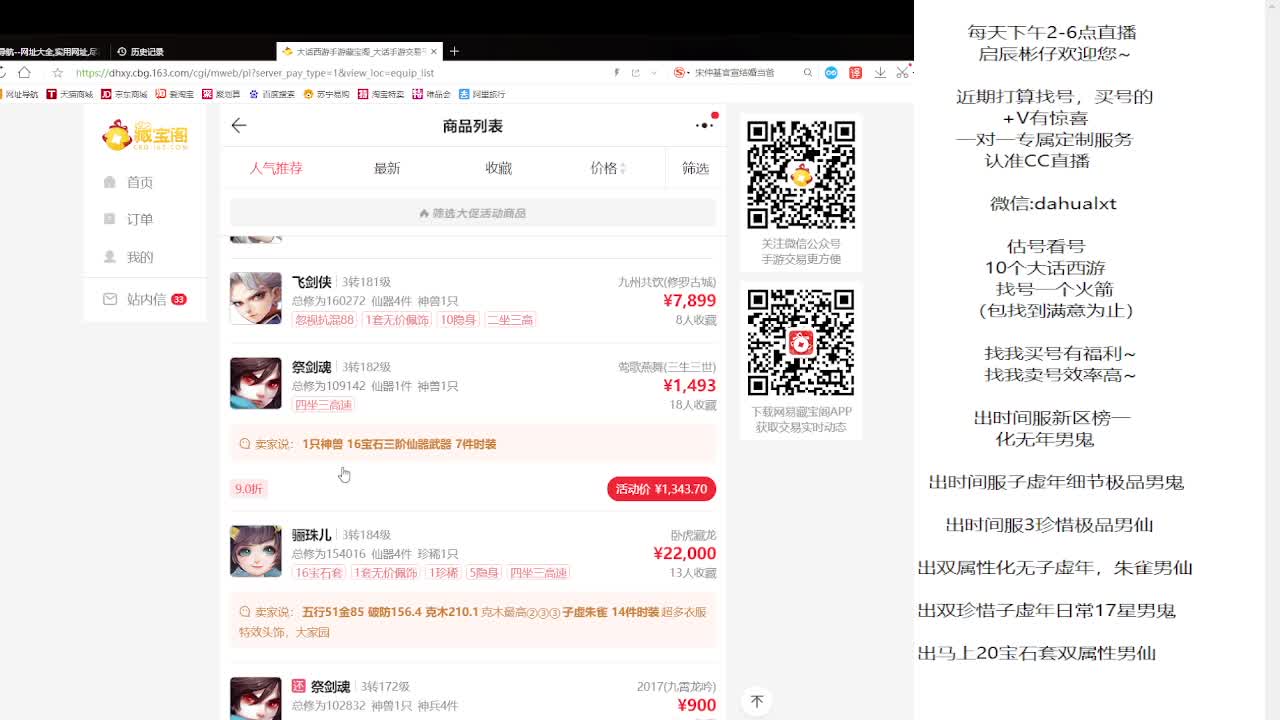Image resolution: width=1280 pixels, height=720 pixels.
Task: Switch to the 历史记录 browser tab
Action: click(140, 51)
